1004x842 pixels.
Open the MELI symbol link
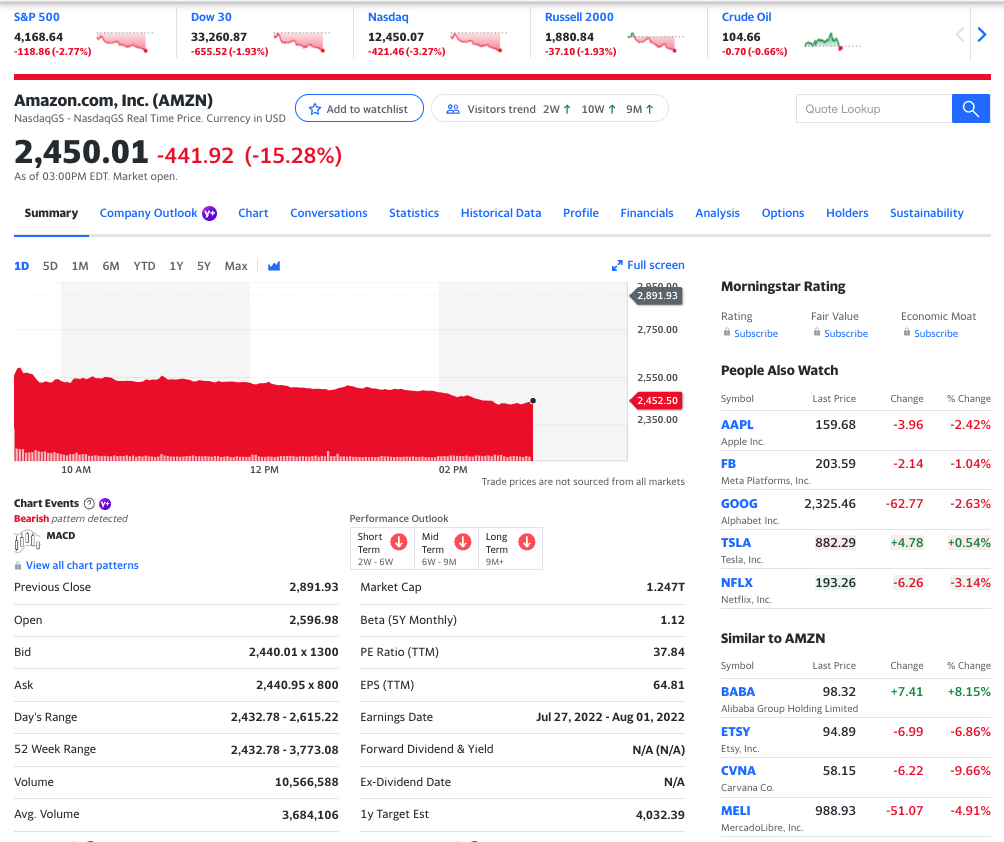[736, 811]
